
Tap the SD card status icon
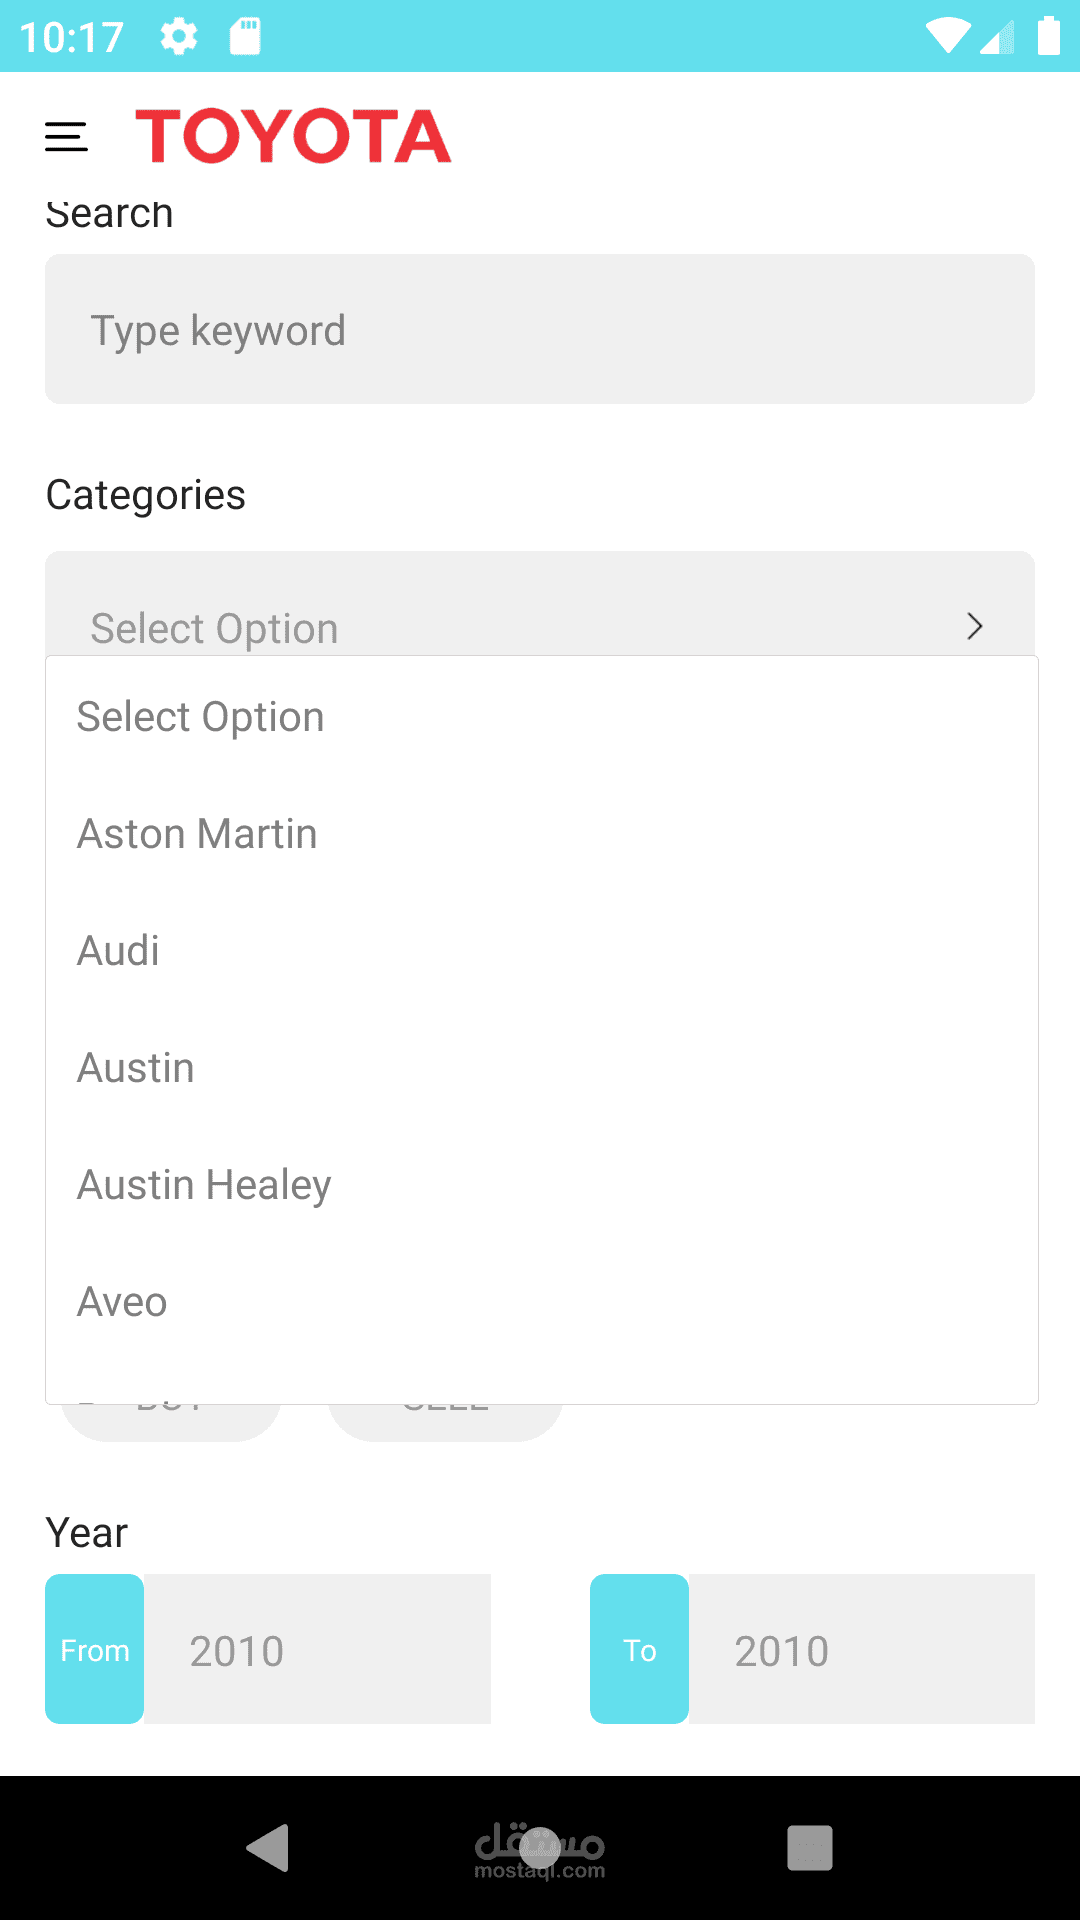(245, 37)
